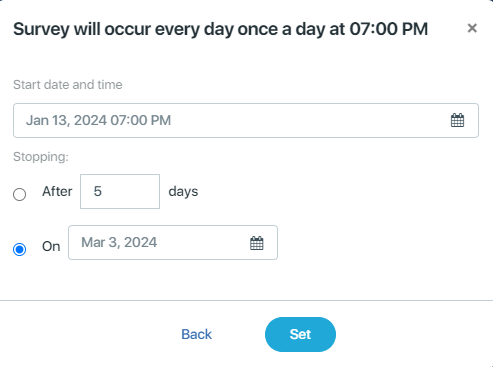Screen dimensions: 493x367
Task: Select the On date stopping option
Action: [x=20, y=249]
